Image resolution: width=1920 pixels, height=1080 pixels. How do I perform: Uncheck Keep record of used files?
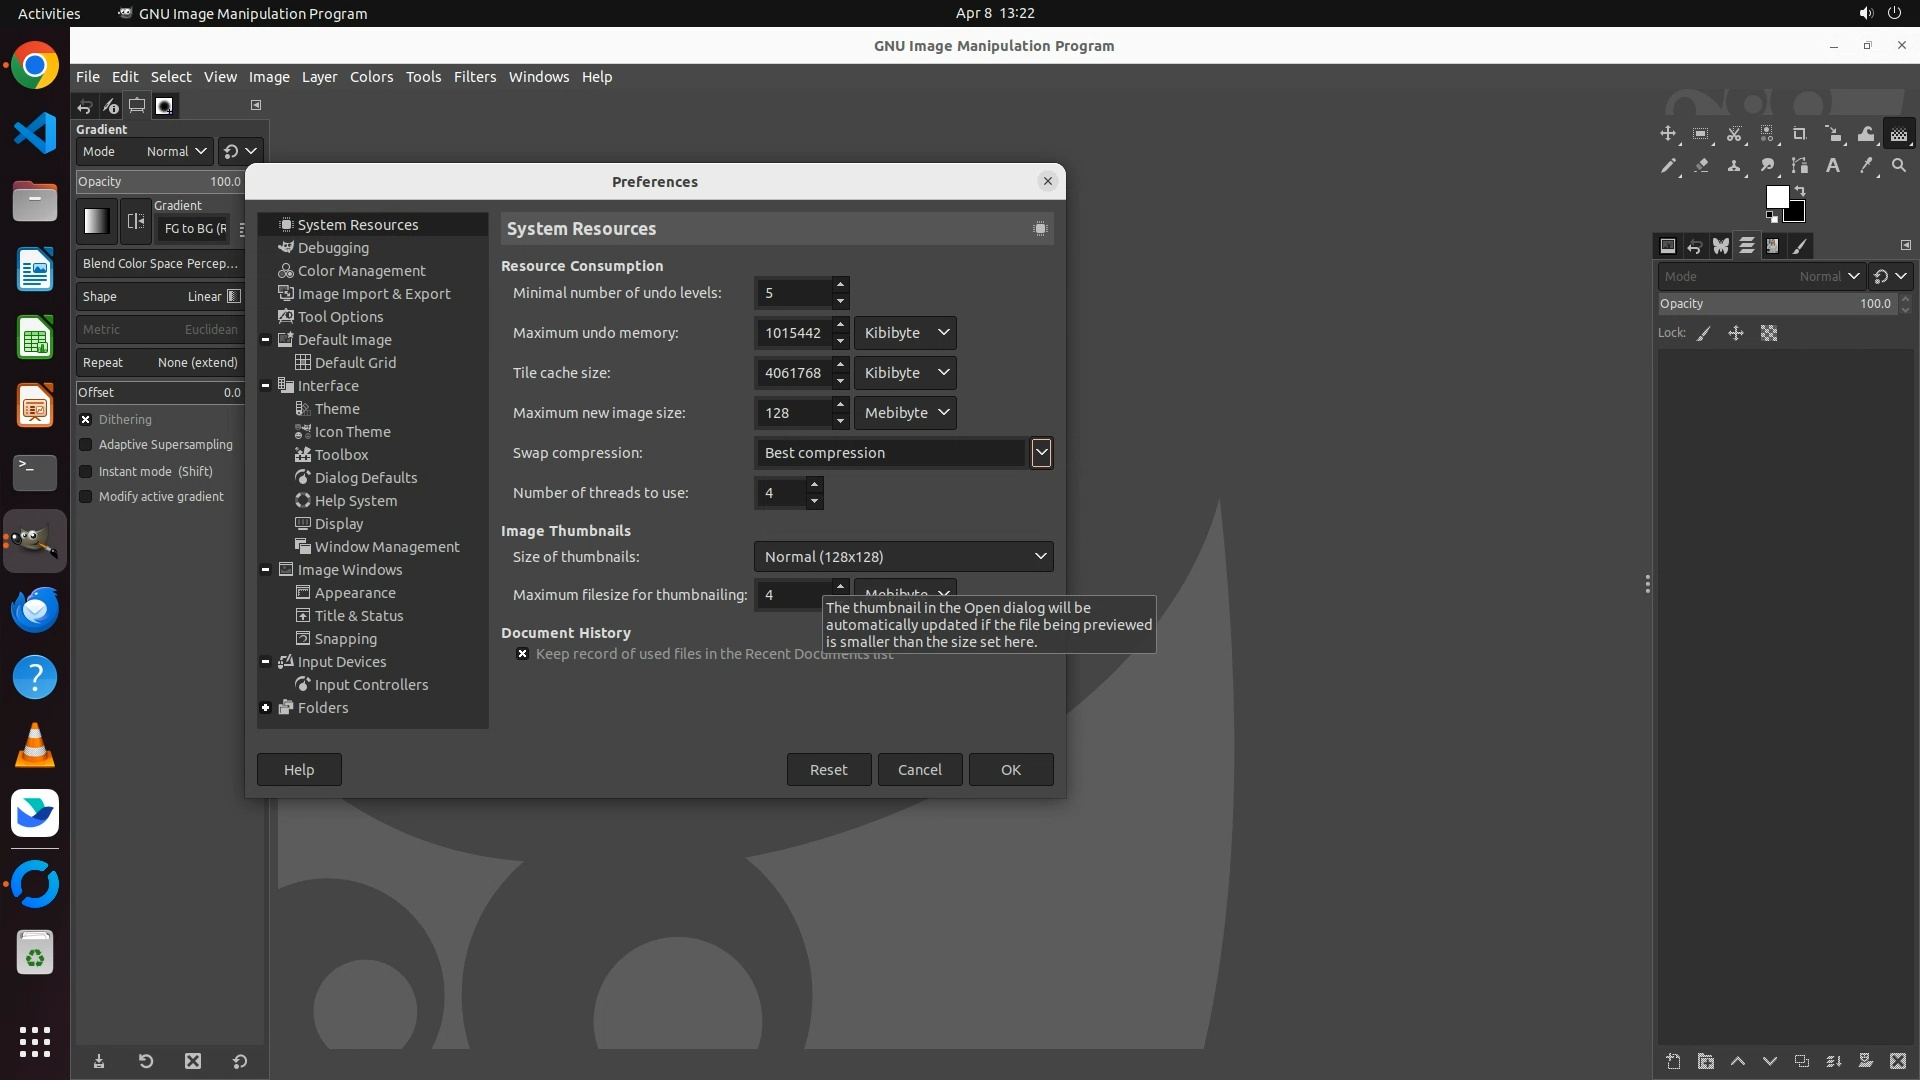[522, 654]
